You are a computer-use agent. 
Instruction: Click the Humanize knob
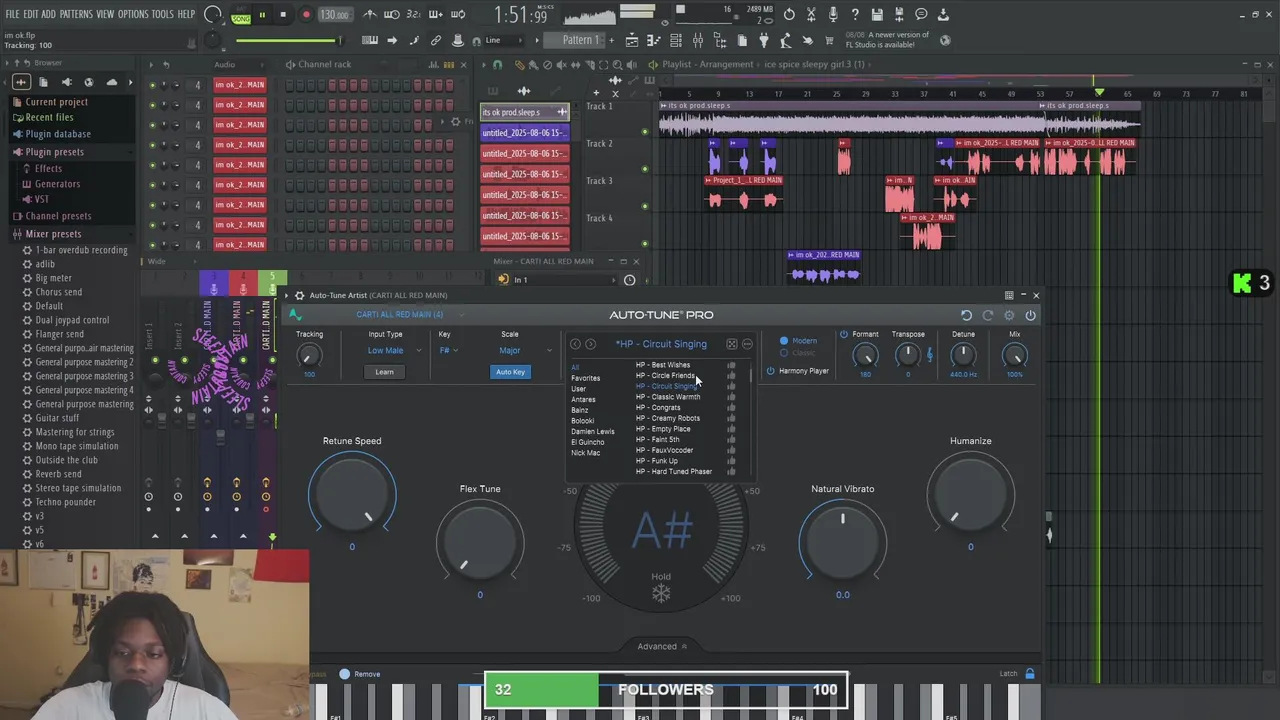coord(970,494)
